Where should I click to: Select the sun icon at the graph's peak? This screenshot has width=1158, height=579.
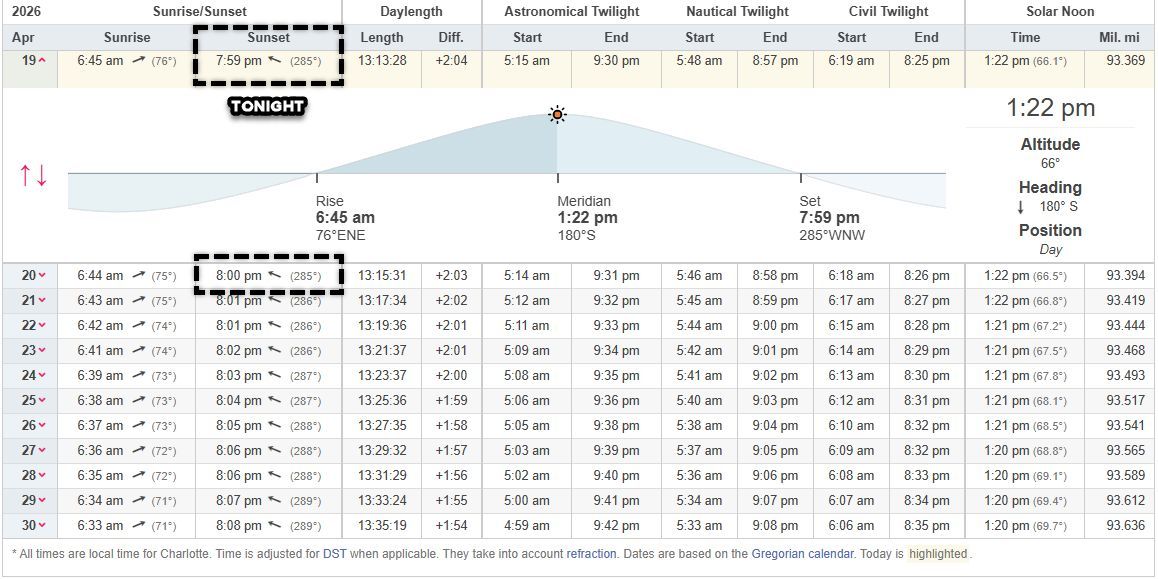click(x=556, y=114)
